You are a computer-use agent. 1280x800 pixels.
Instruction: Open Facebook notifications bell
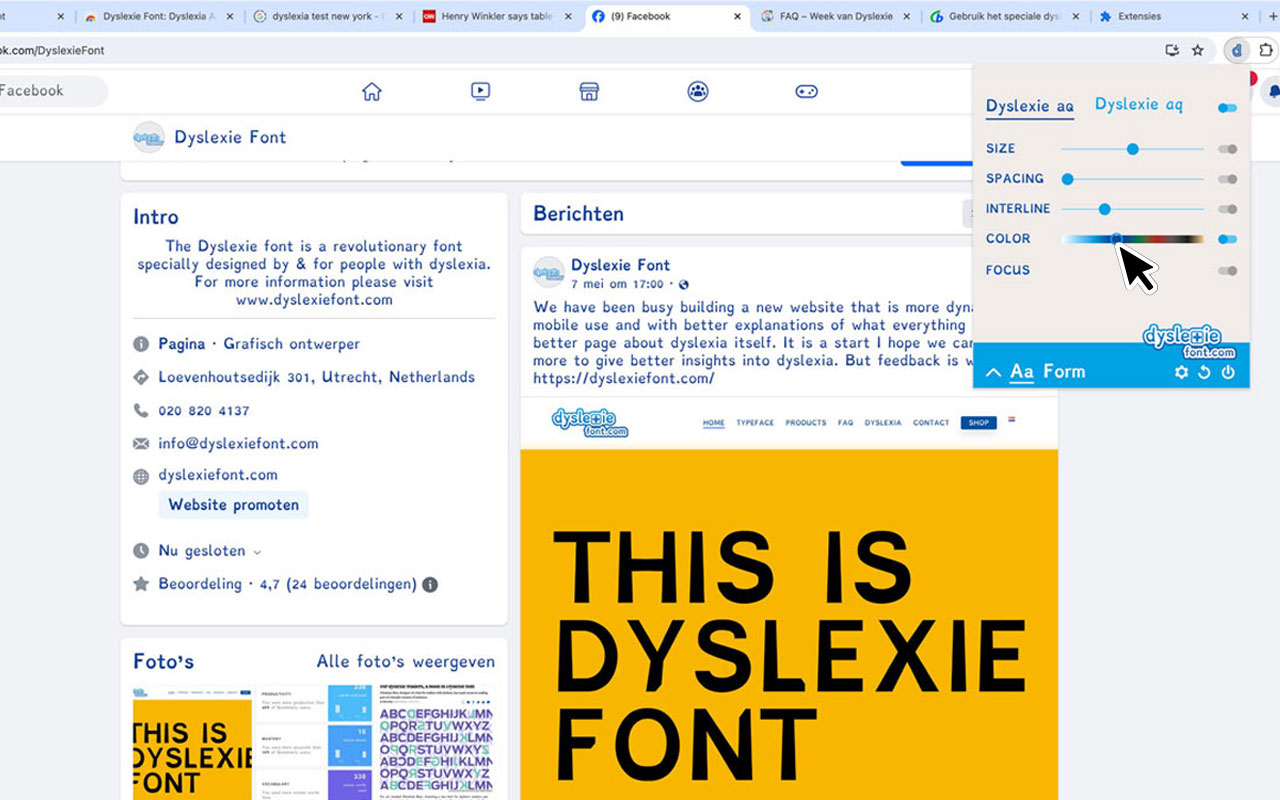(x=1273, y=91)
